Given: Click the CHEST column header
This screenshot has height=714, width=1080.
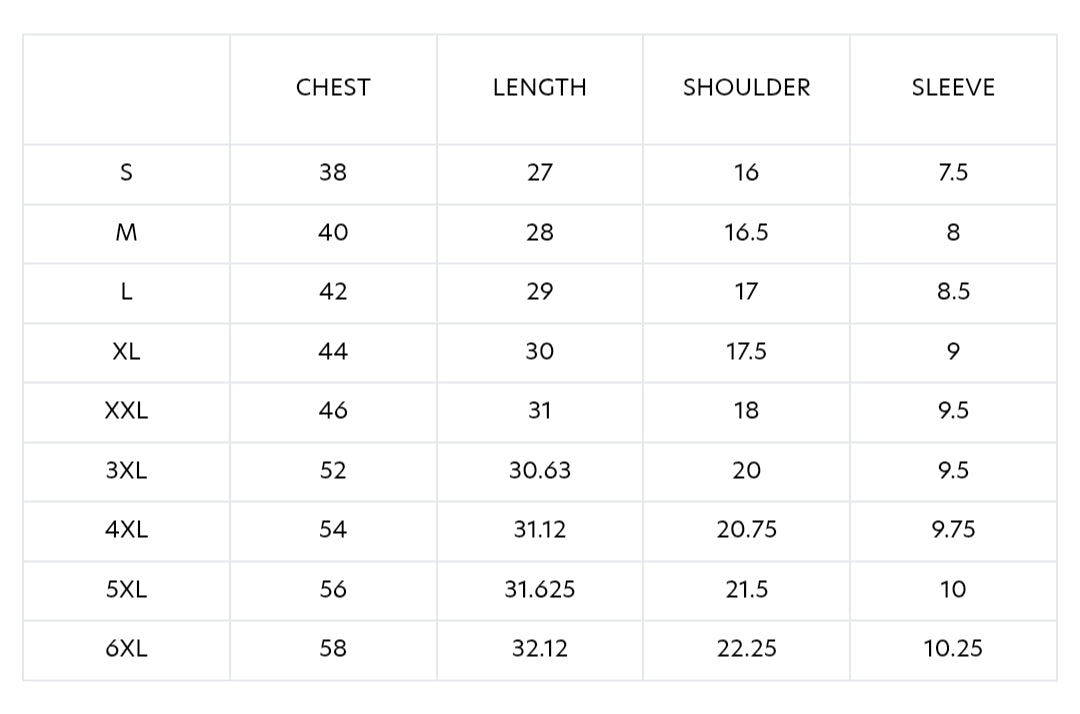Looking at the screenshot, I should pos(333,88).
